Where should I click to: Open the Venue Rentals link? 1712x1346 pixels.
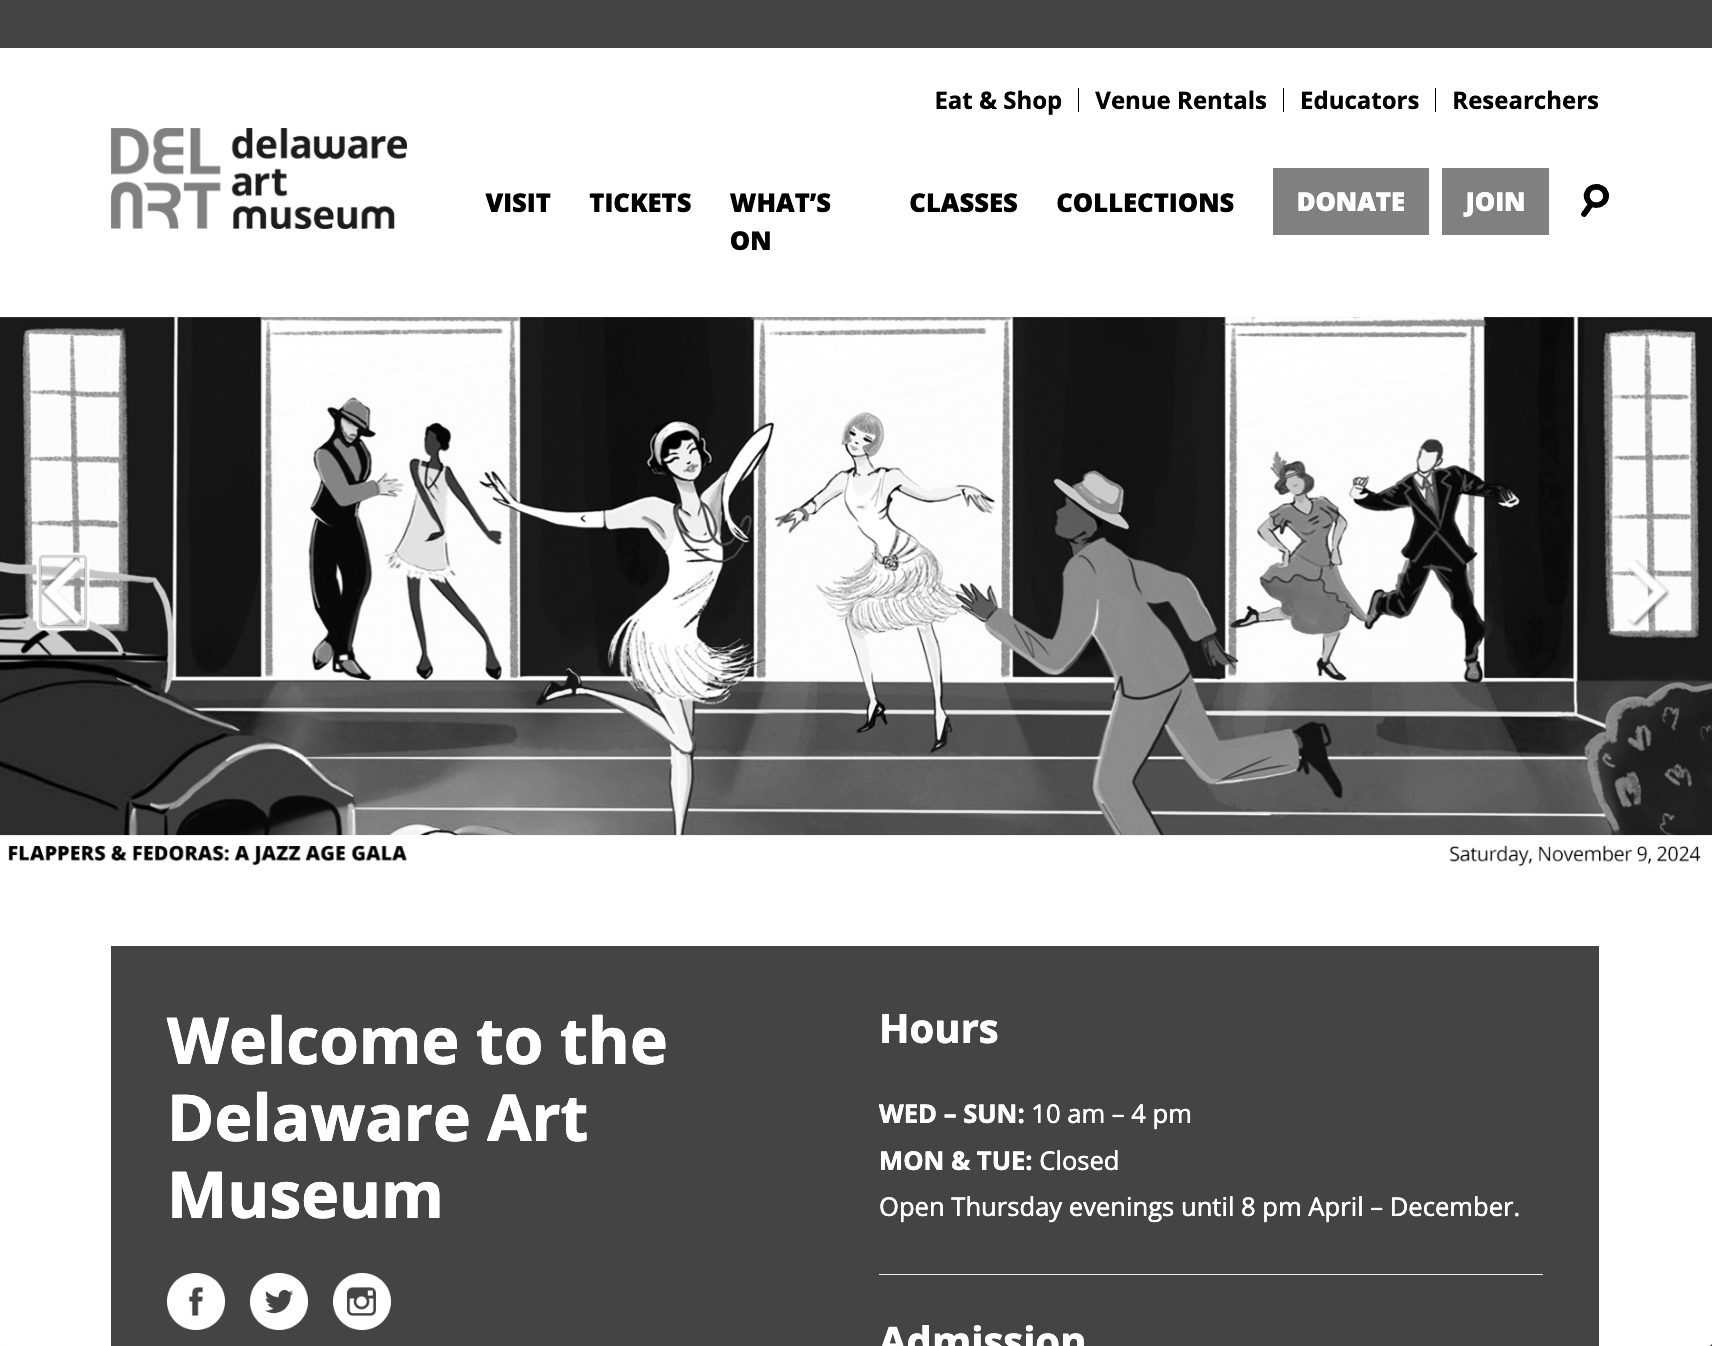(x=1180, y=101)
